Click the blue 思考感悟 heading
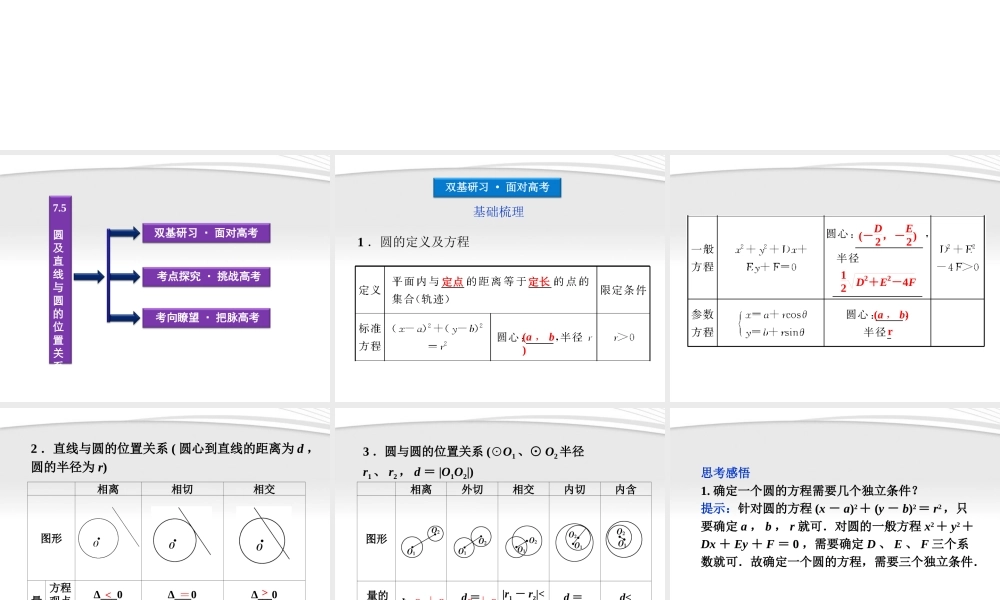 (x=725, y=472)
